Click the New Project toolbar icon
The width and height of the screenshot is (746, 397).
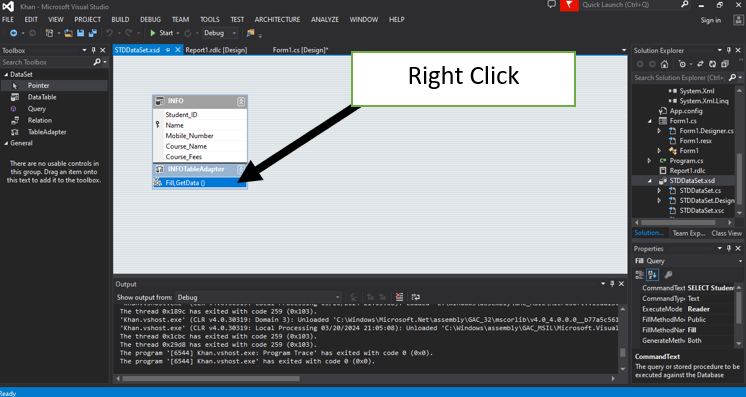pos(49,33)
